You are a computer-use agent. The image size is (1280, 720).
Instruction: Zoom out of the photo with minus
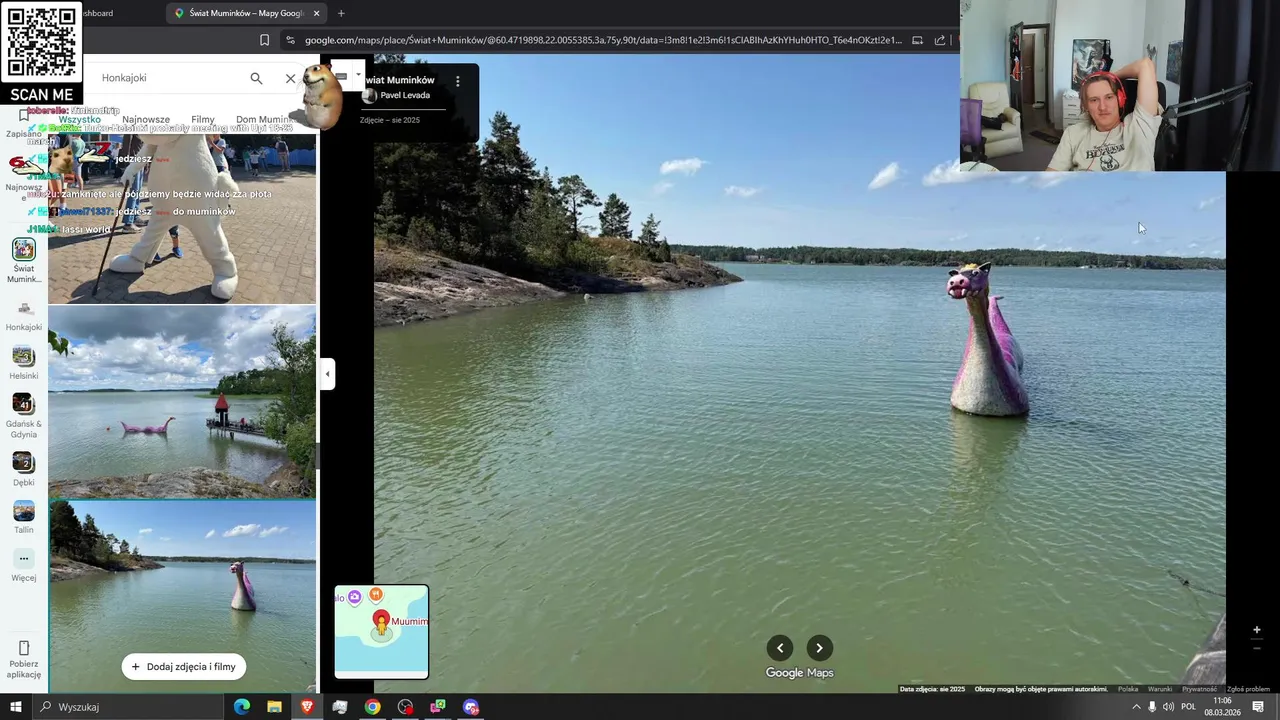(x=1257, y=648)
